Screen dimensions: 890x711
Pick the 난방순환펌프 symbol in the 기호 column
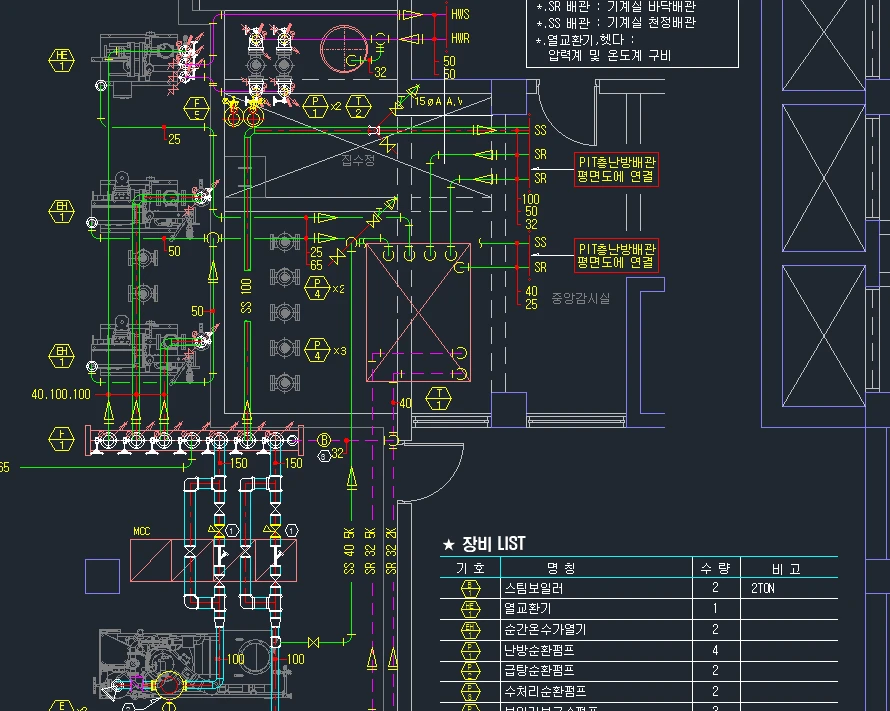click(x=470, y=650)
